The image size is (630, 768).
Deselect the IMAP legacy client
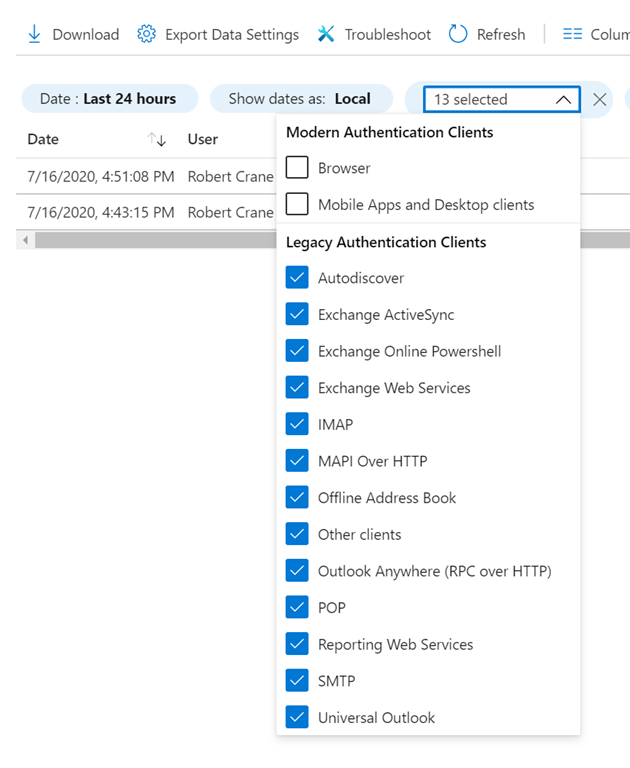pos(297,424)
